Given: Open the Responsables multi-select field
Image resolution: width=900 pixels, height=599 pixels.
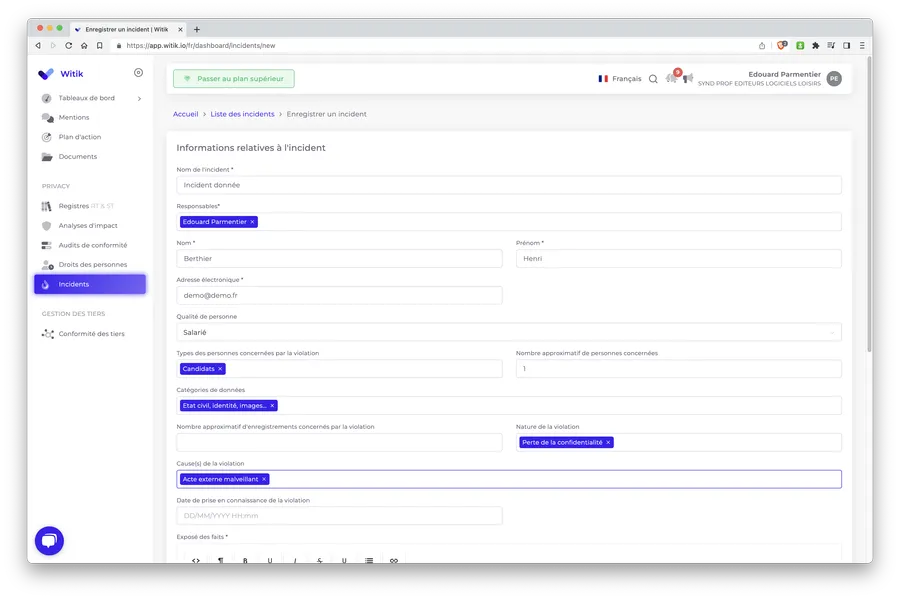Looking at the screenshot, I should (x=509, y=222).
